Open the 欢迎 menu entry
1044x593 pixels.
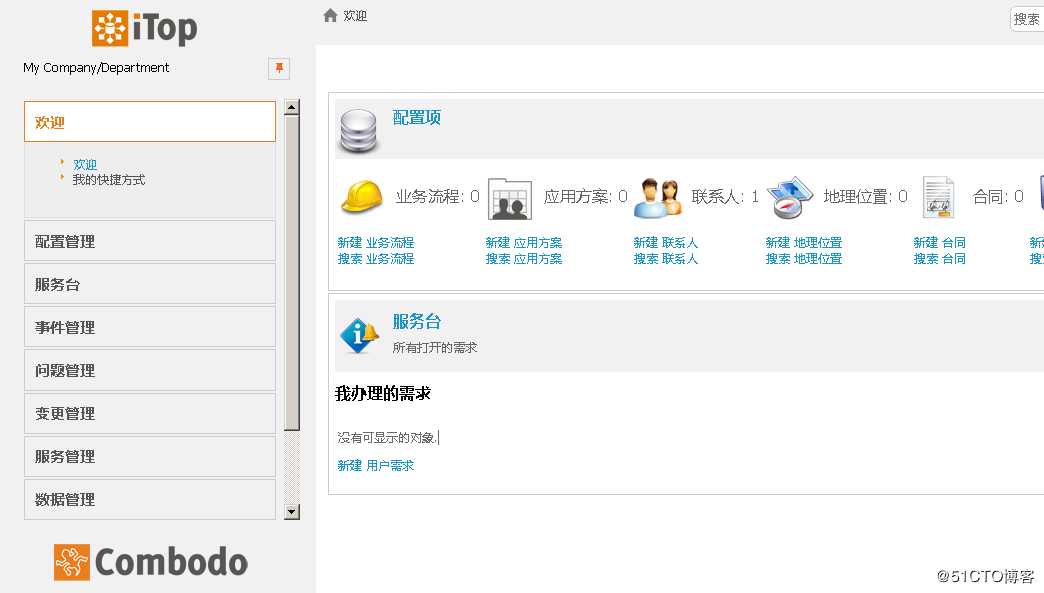click(85, 163)
